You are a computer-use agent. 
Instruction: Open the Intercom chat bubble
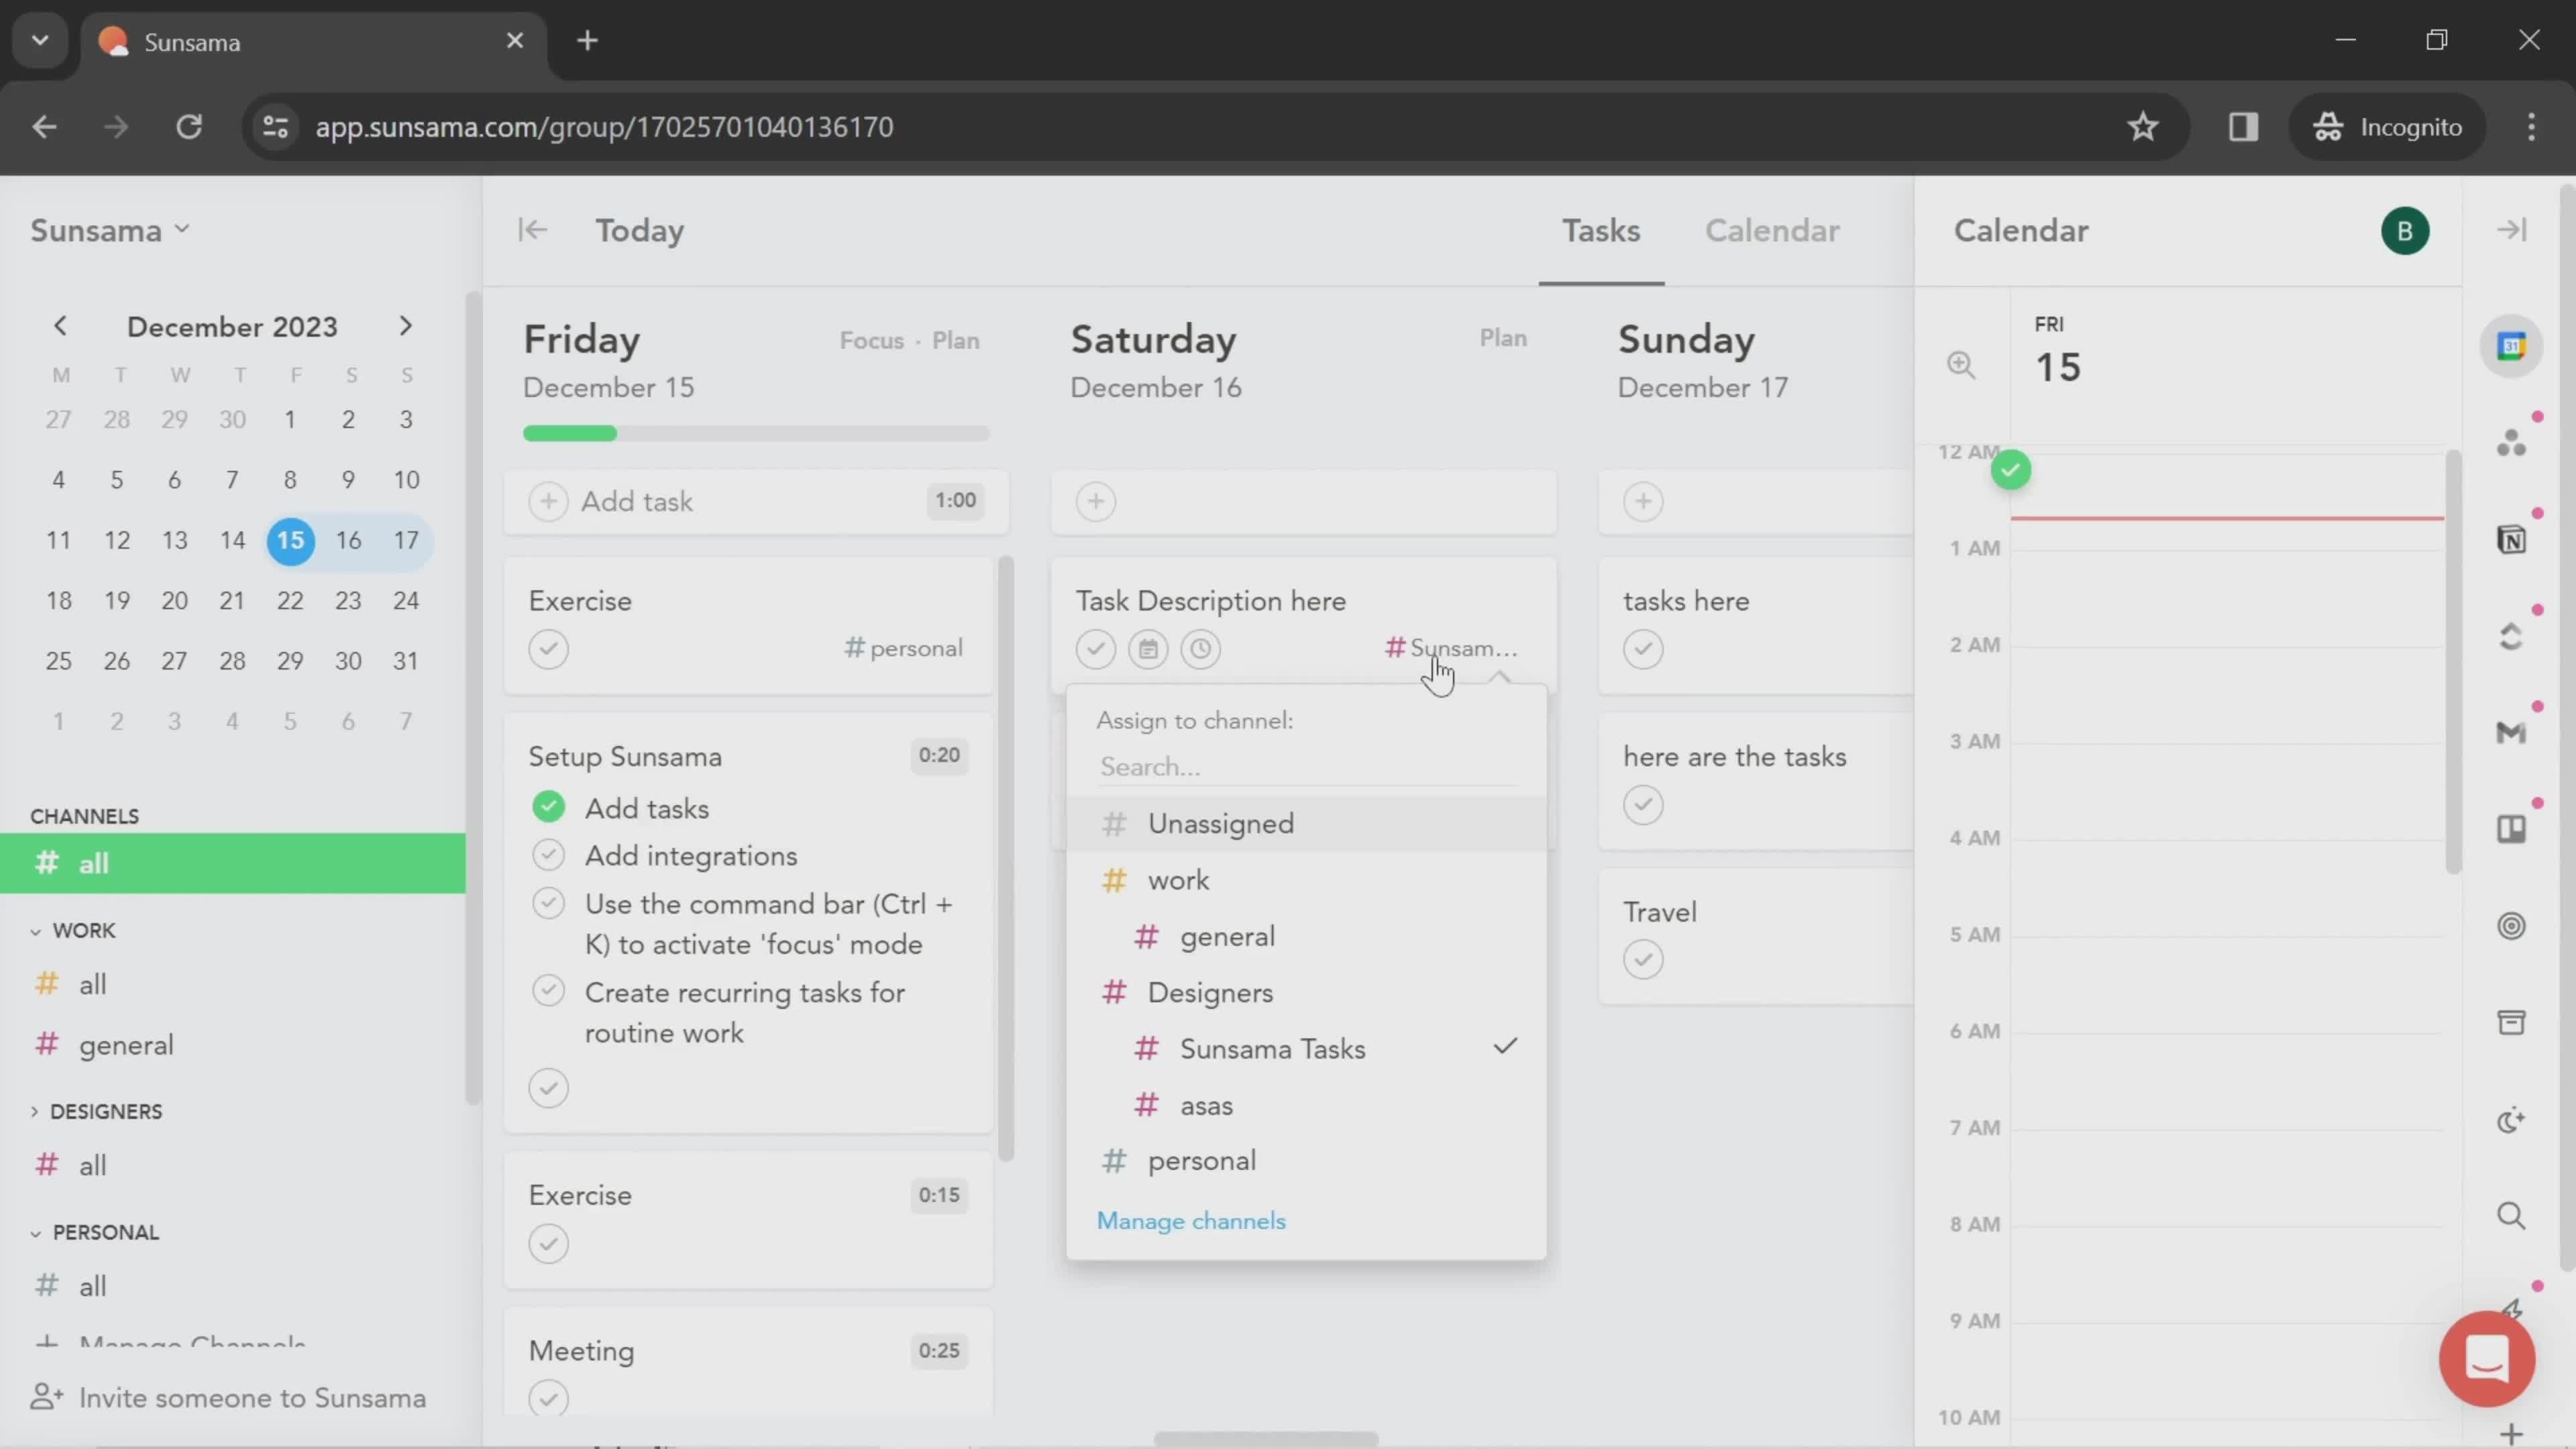2486,1358
